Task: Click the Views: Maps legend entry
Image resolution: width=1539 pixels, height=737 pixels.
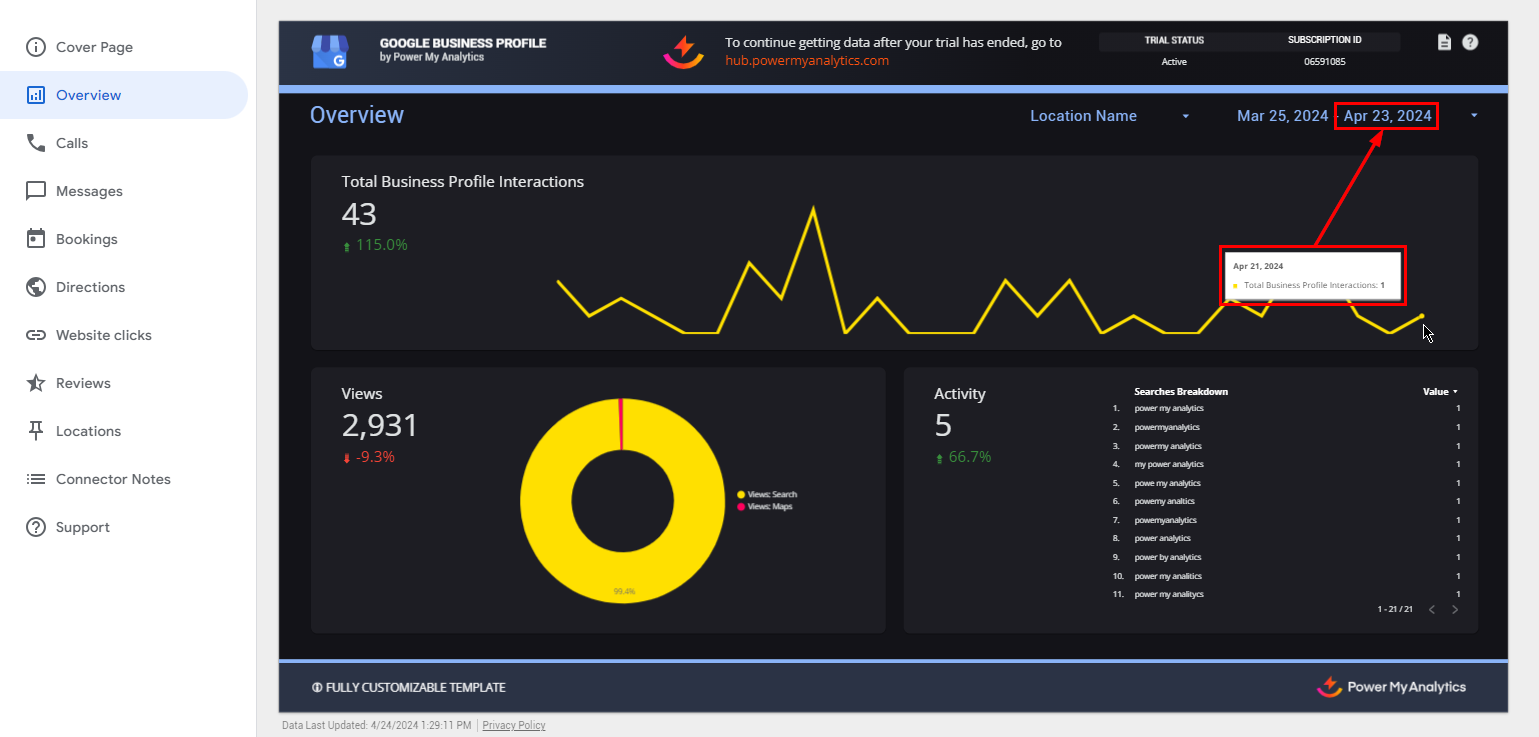Action: (x=770, y=507)
